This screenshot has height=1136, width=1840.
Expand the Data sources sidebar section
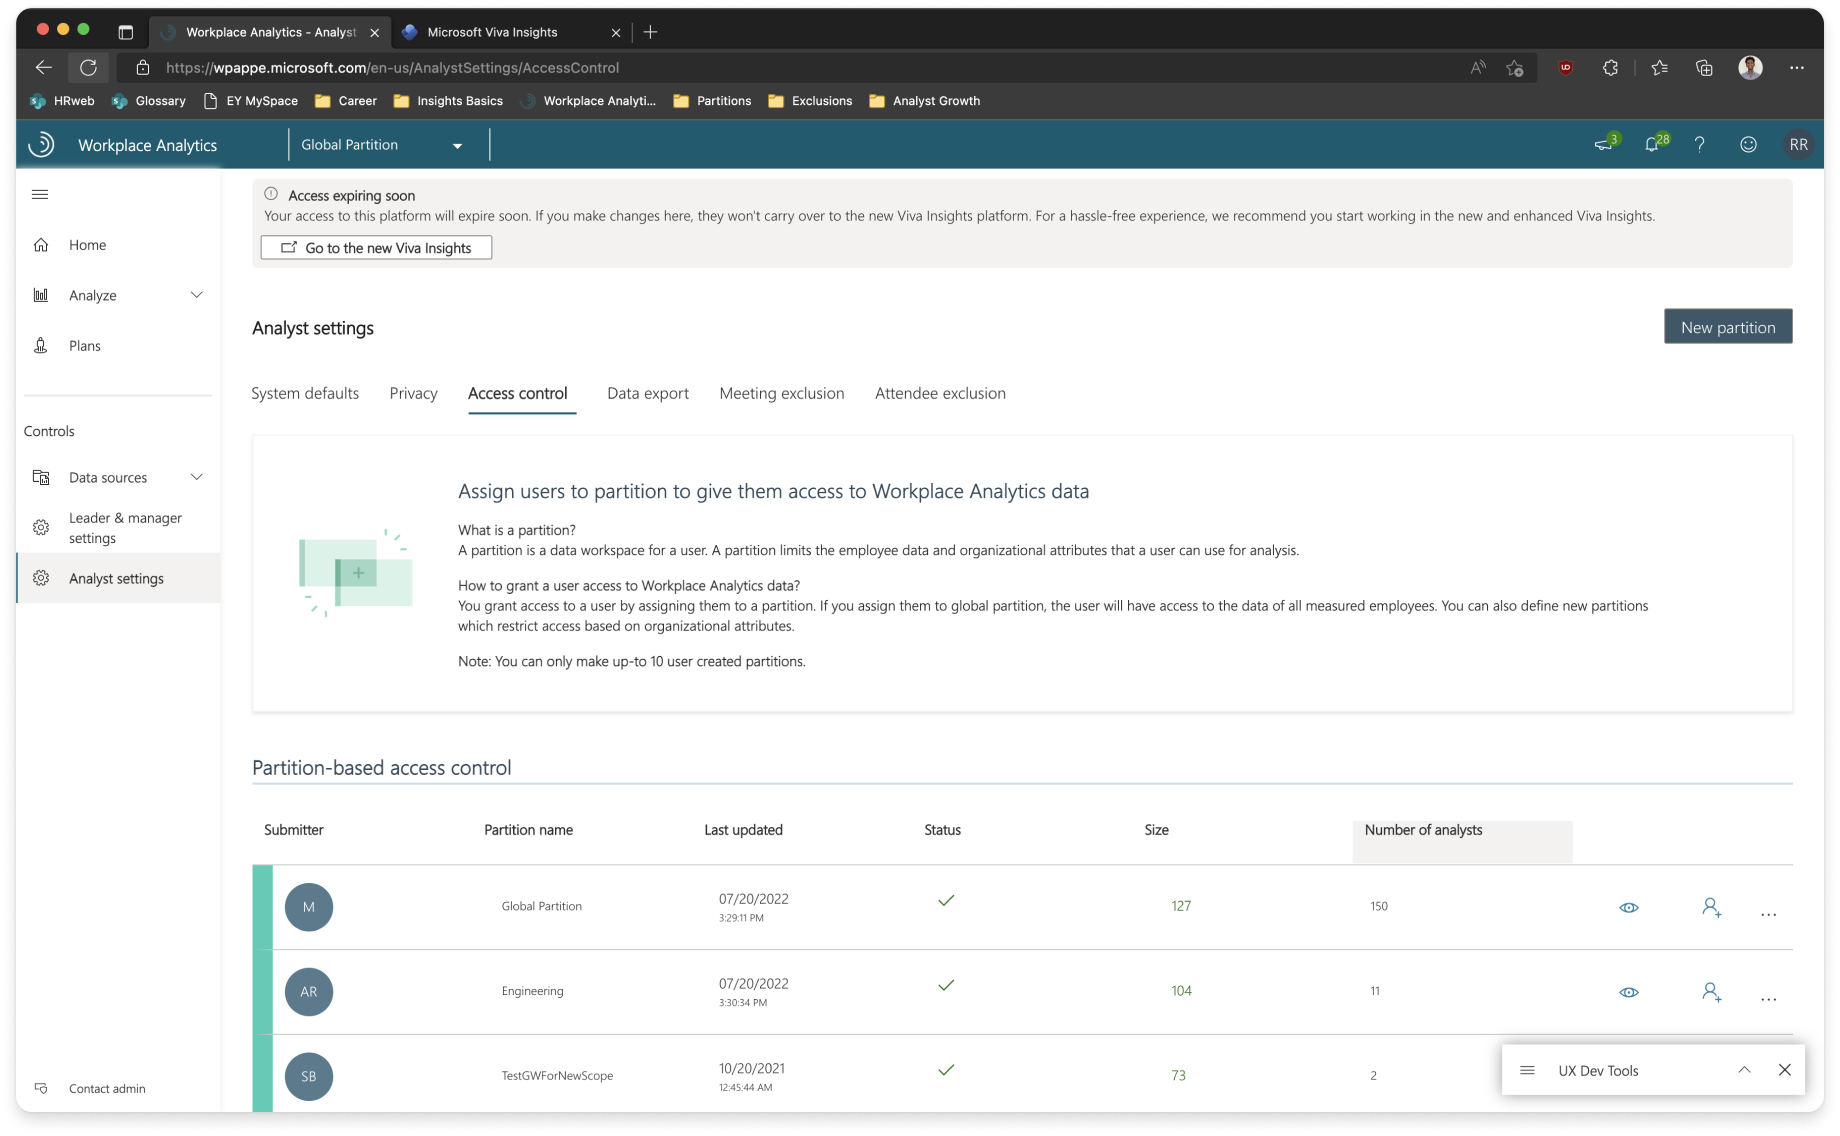[197, 477]
